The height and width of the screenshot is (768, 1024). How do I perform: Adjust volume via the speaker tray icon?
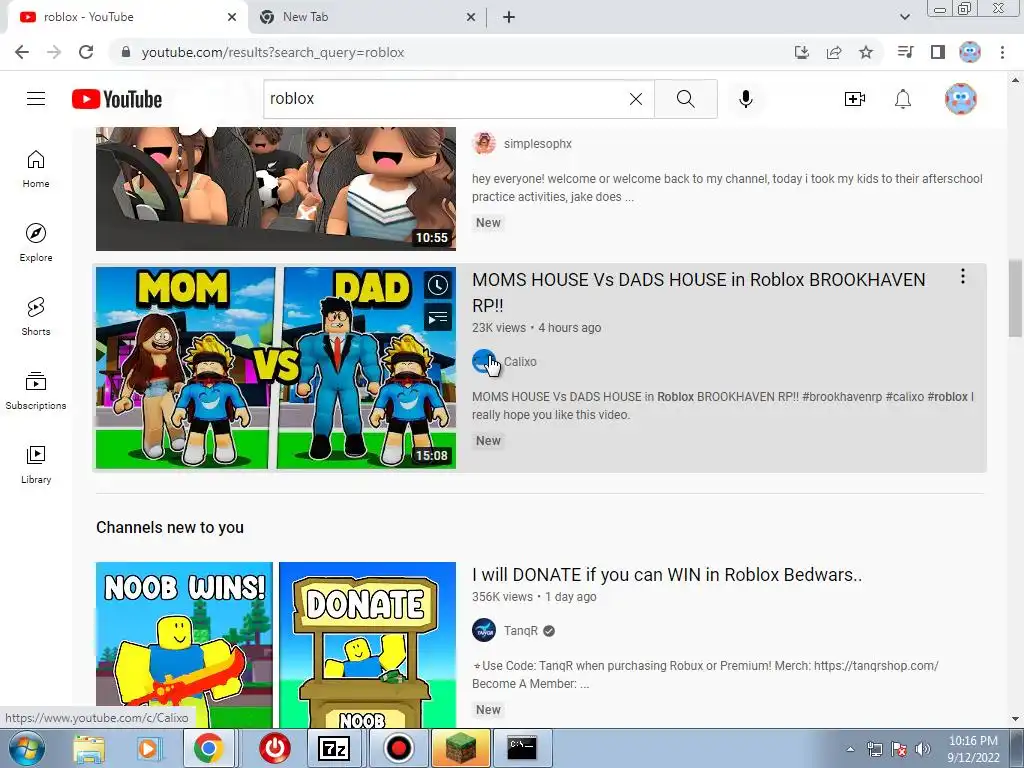tap(922, 749)
